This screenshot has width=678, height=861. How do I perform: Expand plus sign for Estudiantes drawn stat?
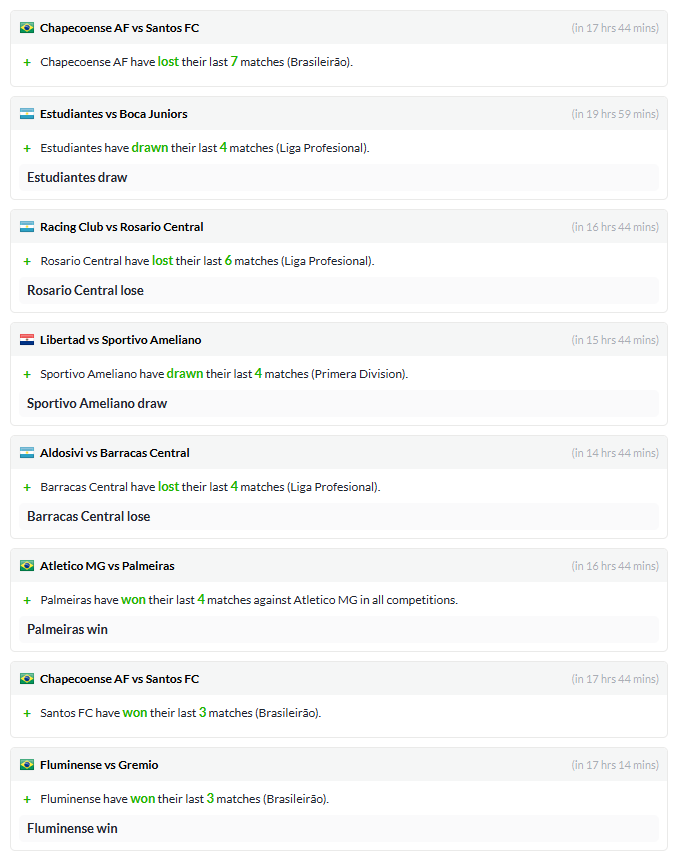point(27,148)
